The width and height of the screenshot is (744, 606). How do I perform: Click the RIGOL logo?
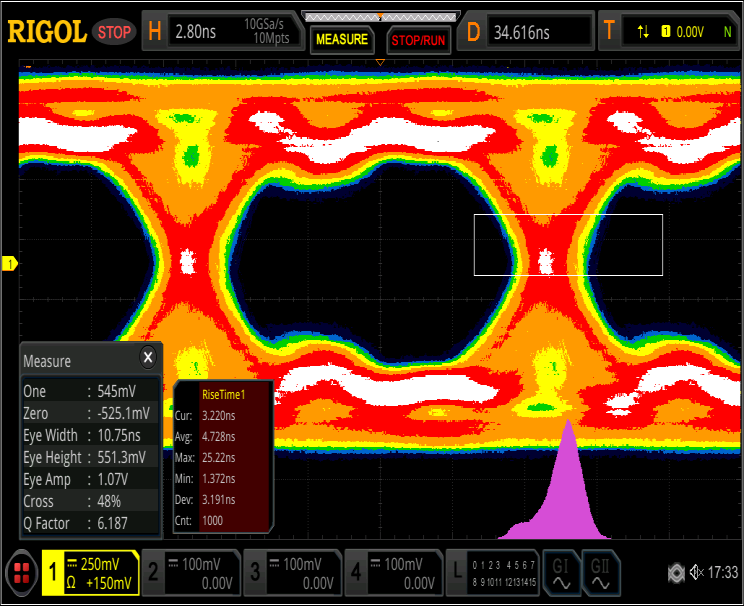pos(47,32)
